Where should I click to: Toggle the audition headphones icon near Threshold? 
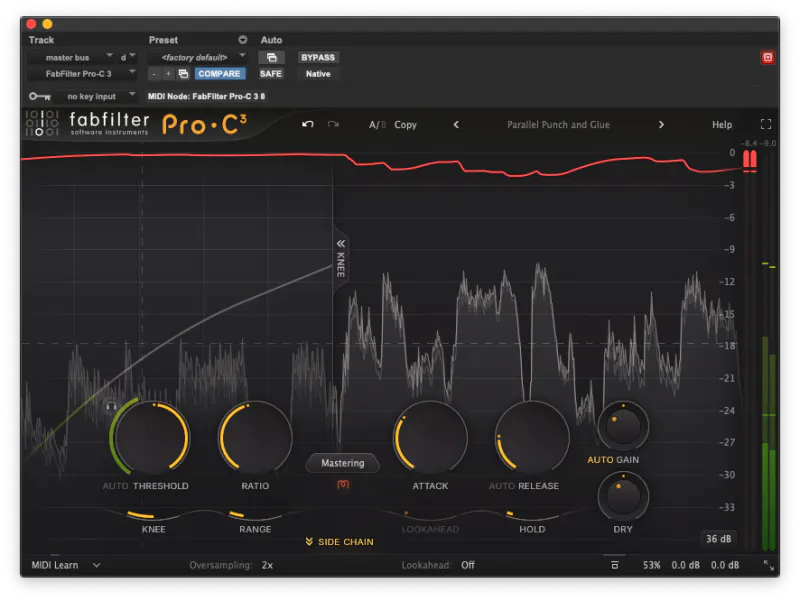point(111,407)
